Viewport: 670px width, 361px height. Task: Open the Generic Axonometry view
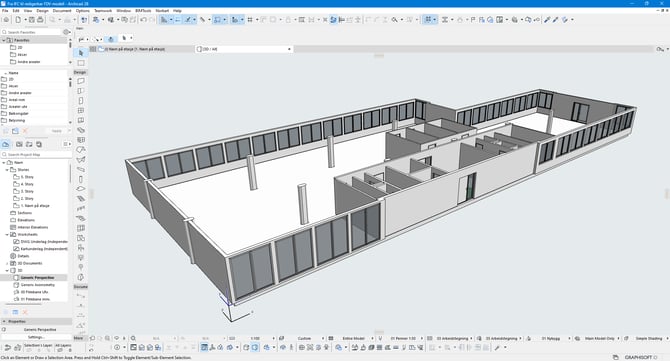(x=38, y=285)
